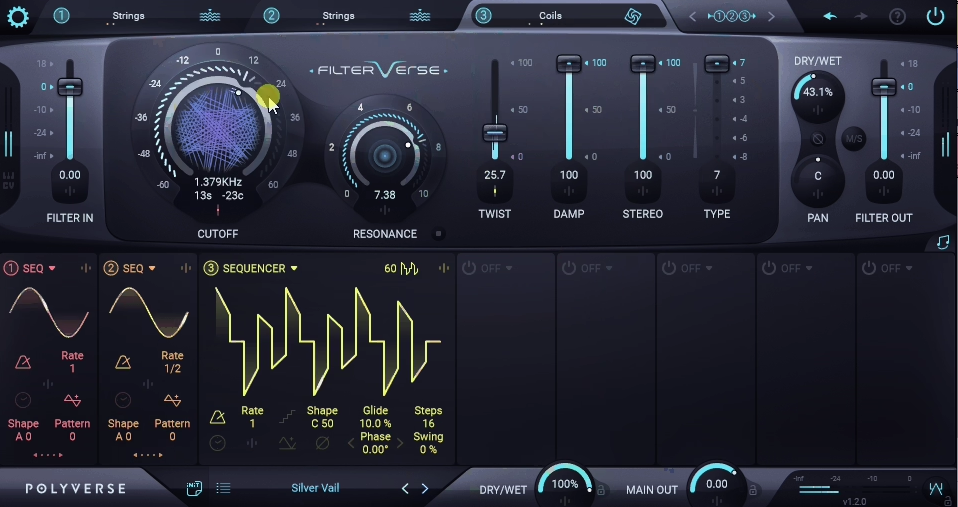Viewport: 958px width, 507px height.
Task: Click the undo arrow icon
Action: point(830,16)
